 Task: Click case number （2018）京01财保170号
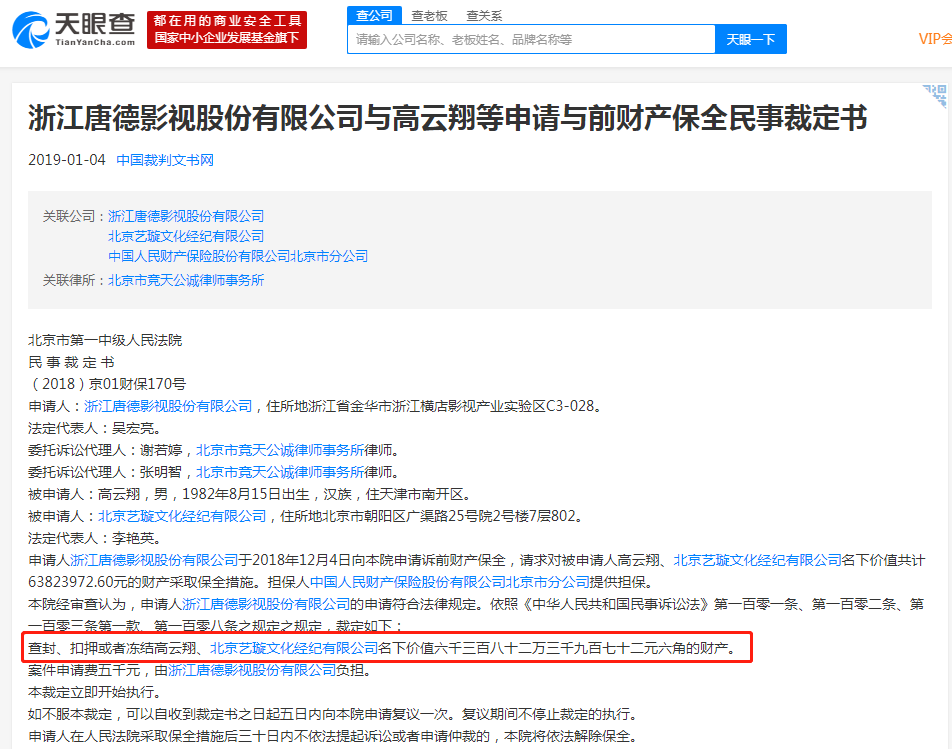pos(107,384)
